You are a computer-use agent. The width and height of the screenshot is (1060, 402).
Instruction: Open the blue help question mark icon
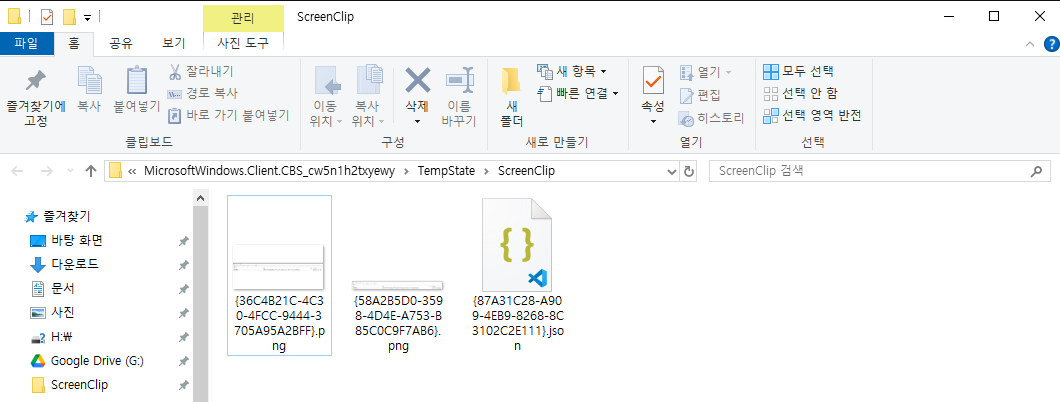coord(1051,45)
